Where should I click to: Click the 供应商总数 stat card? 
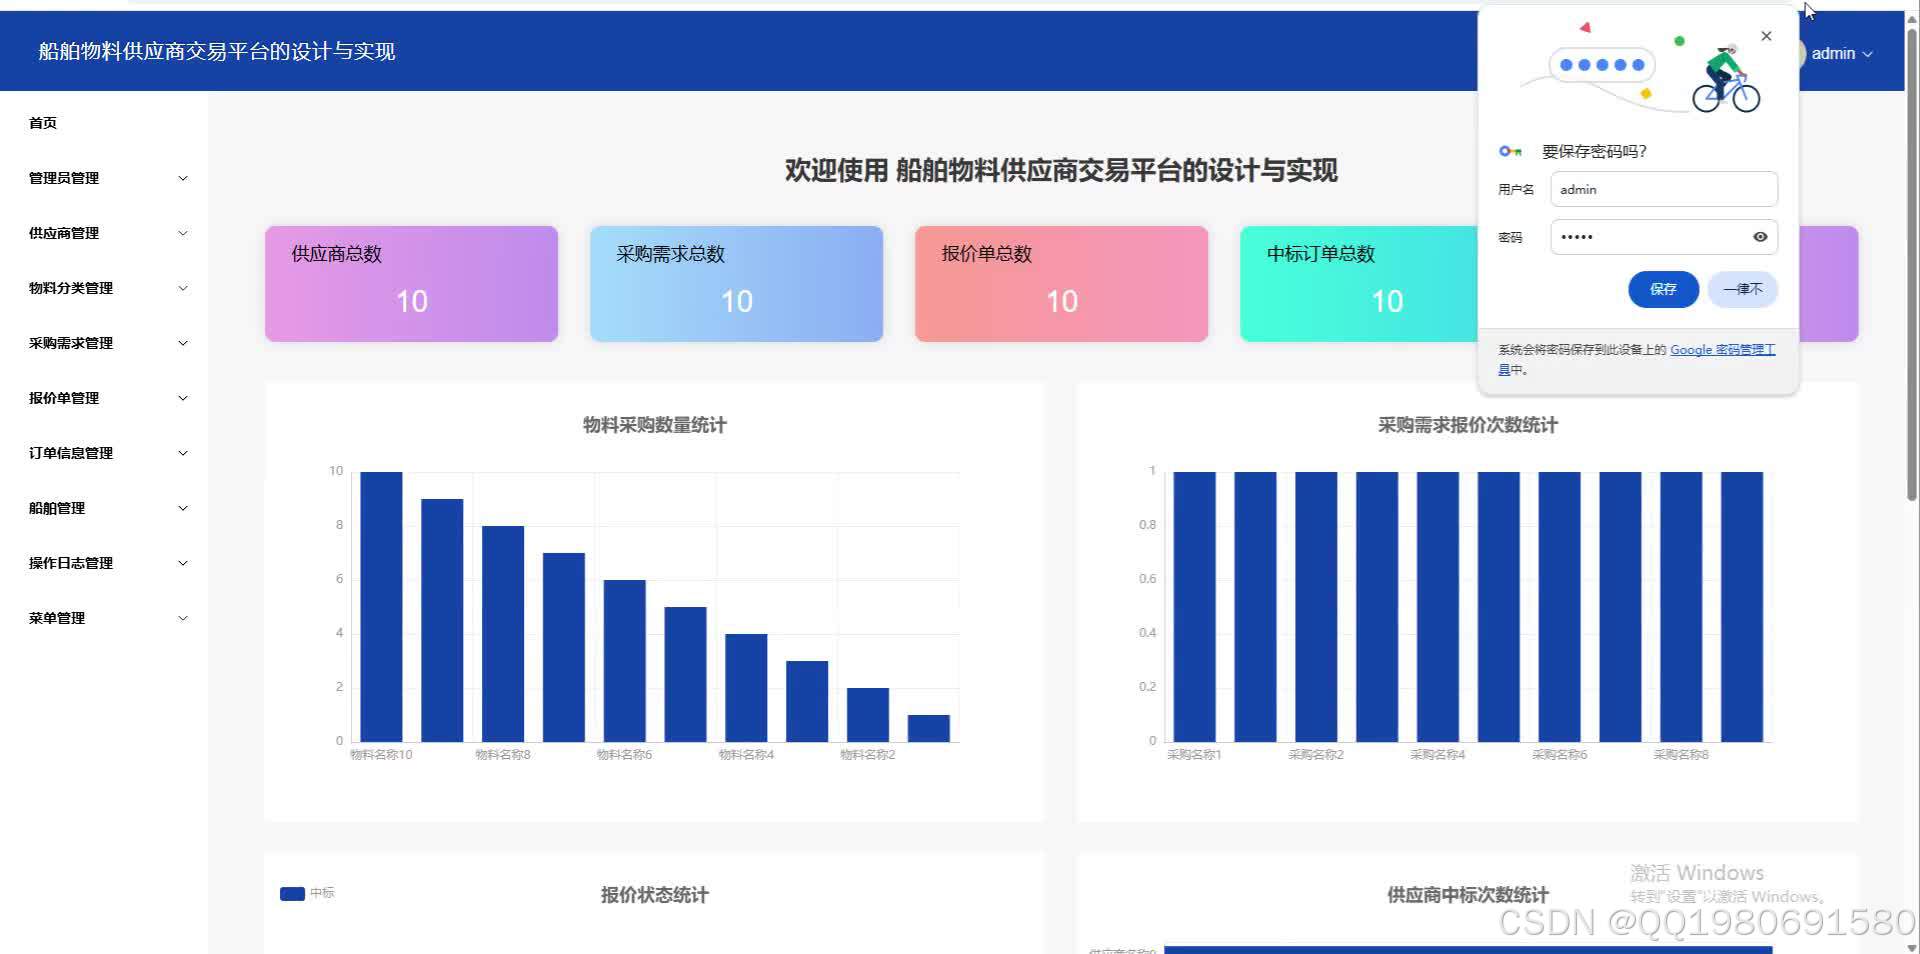[410, 283]
